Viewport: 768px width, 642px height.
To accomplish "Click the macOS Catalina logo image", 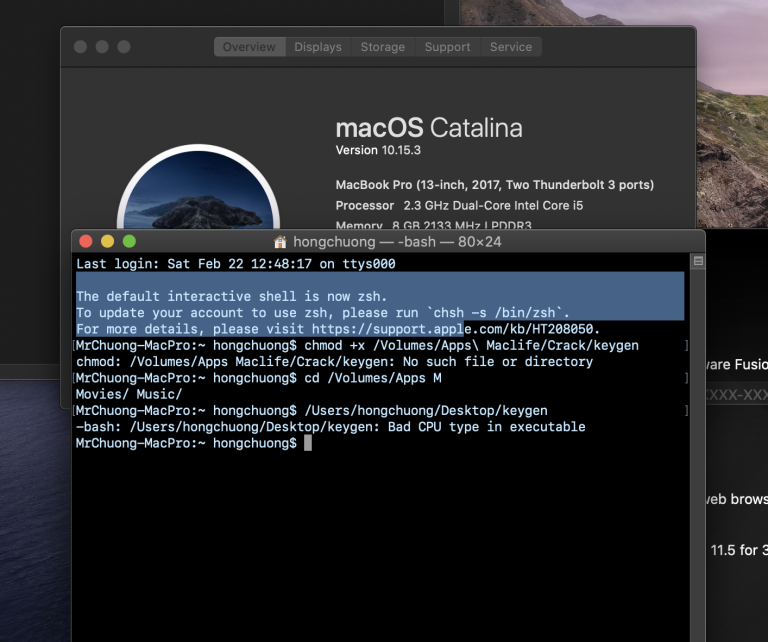I will coord(198,187).
